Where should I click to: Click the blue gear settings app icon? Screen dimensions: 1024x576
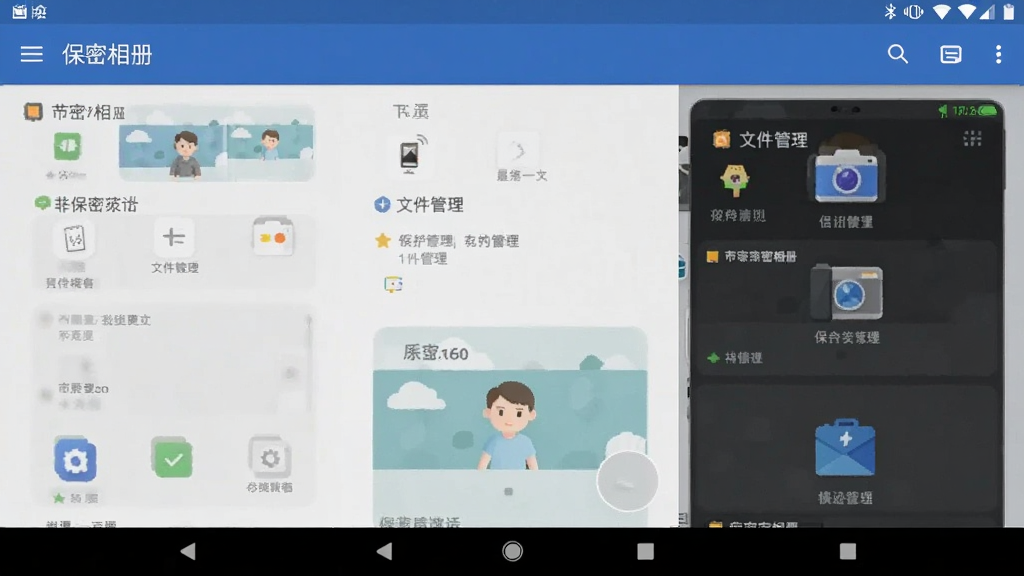[75, 461]
